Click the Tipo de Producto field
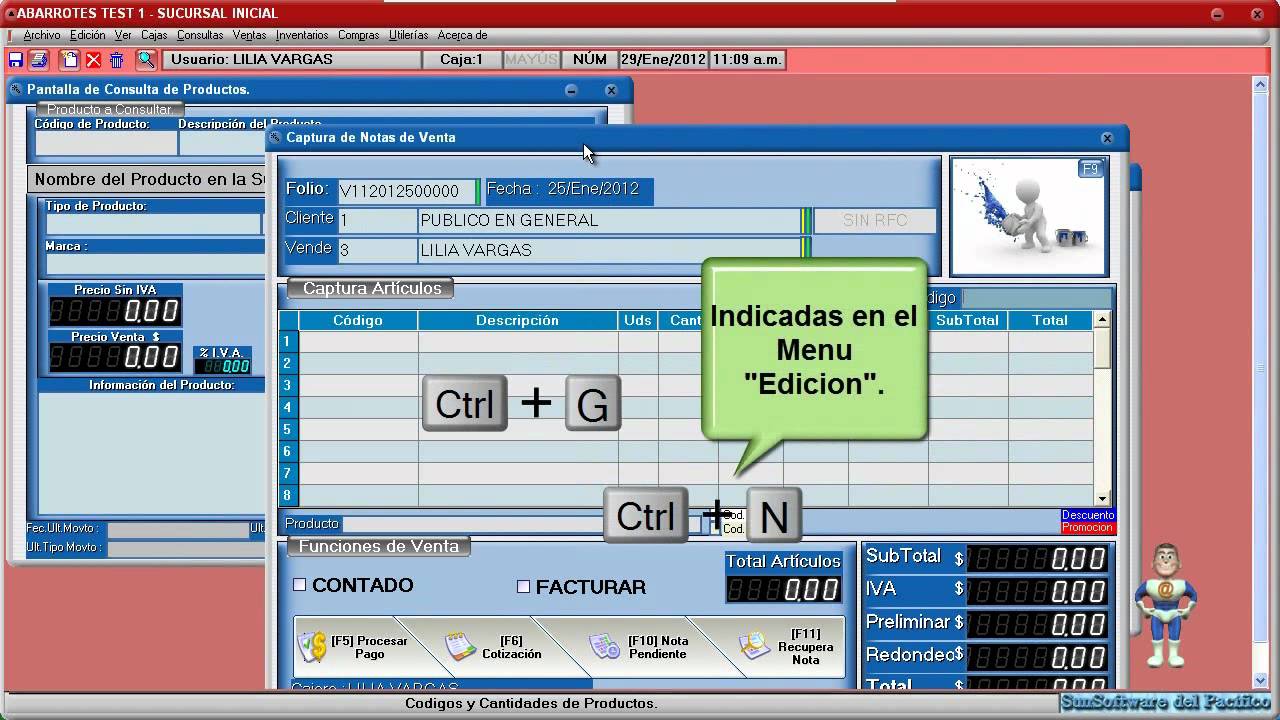 tap(152, 224)
